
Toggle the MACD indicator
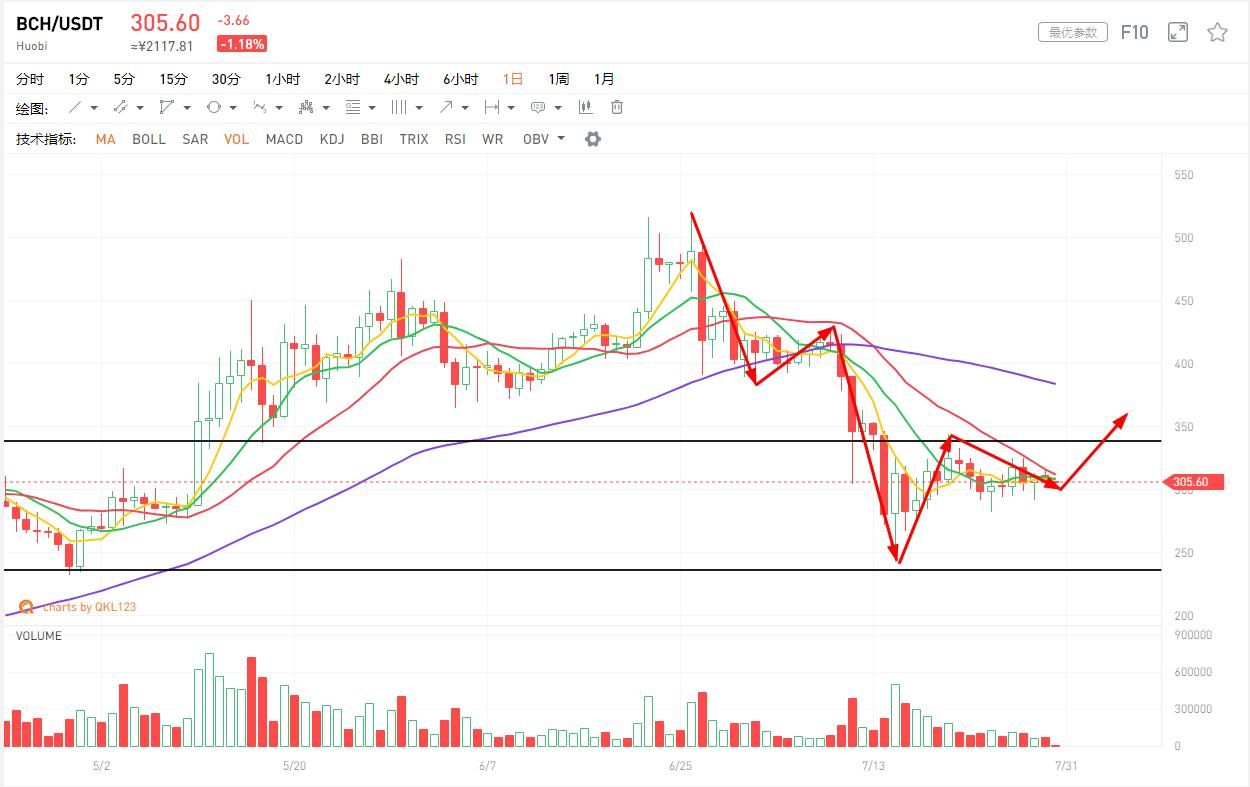284,139
